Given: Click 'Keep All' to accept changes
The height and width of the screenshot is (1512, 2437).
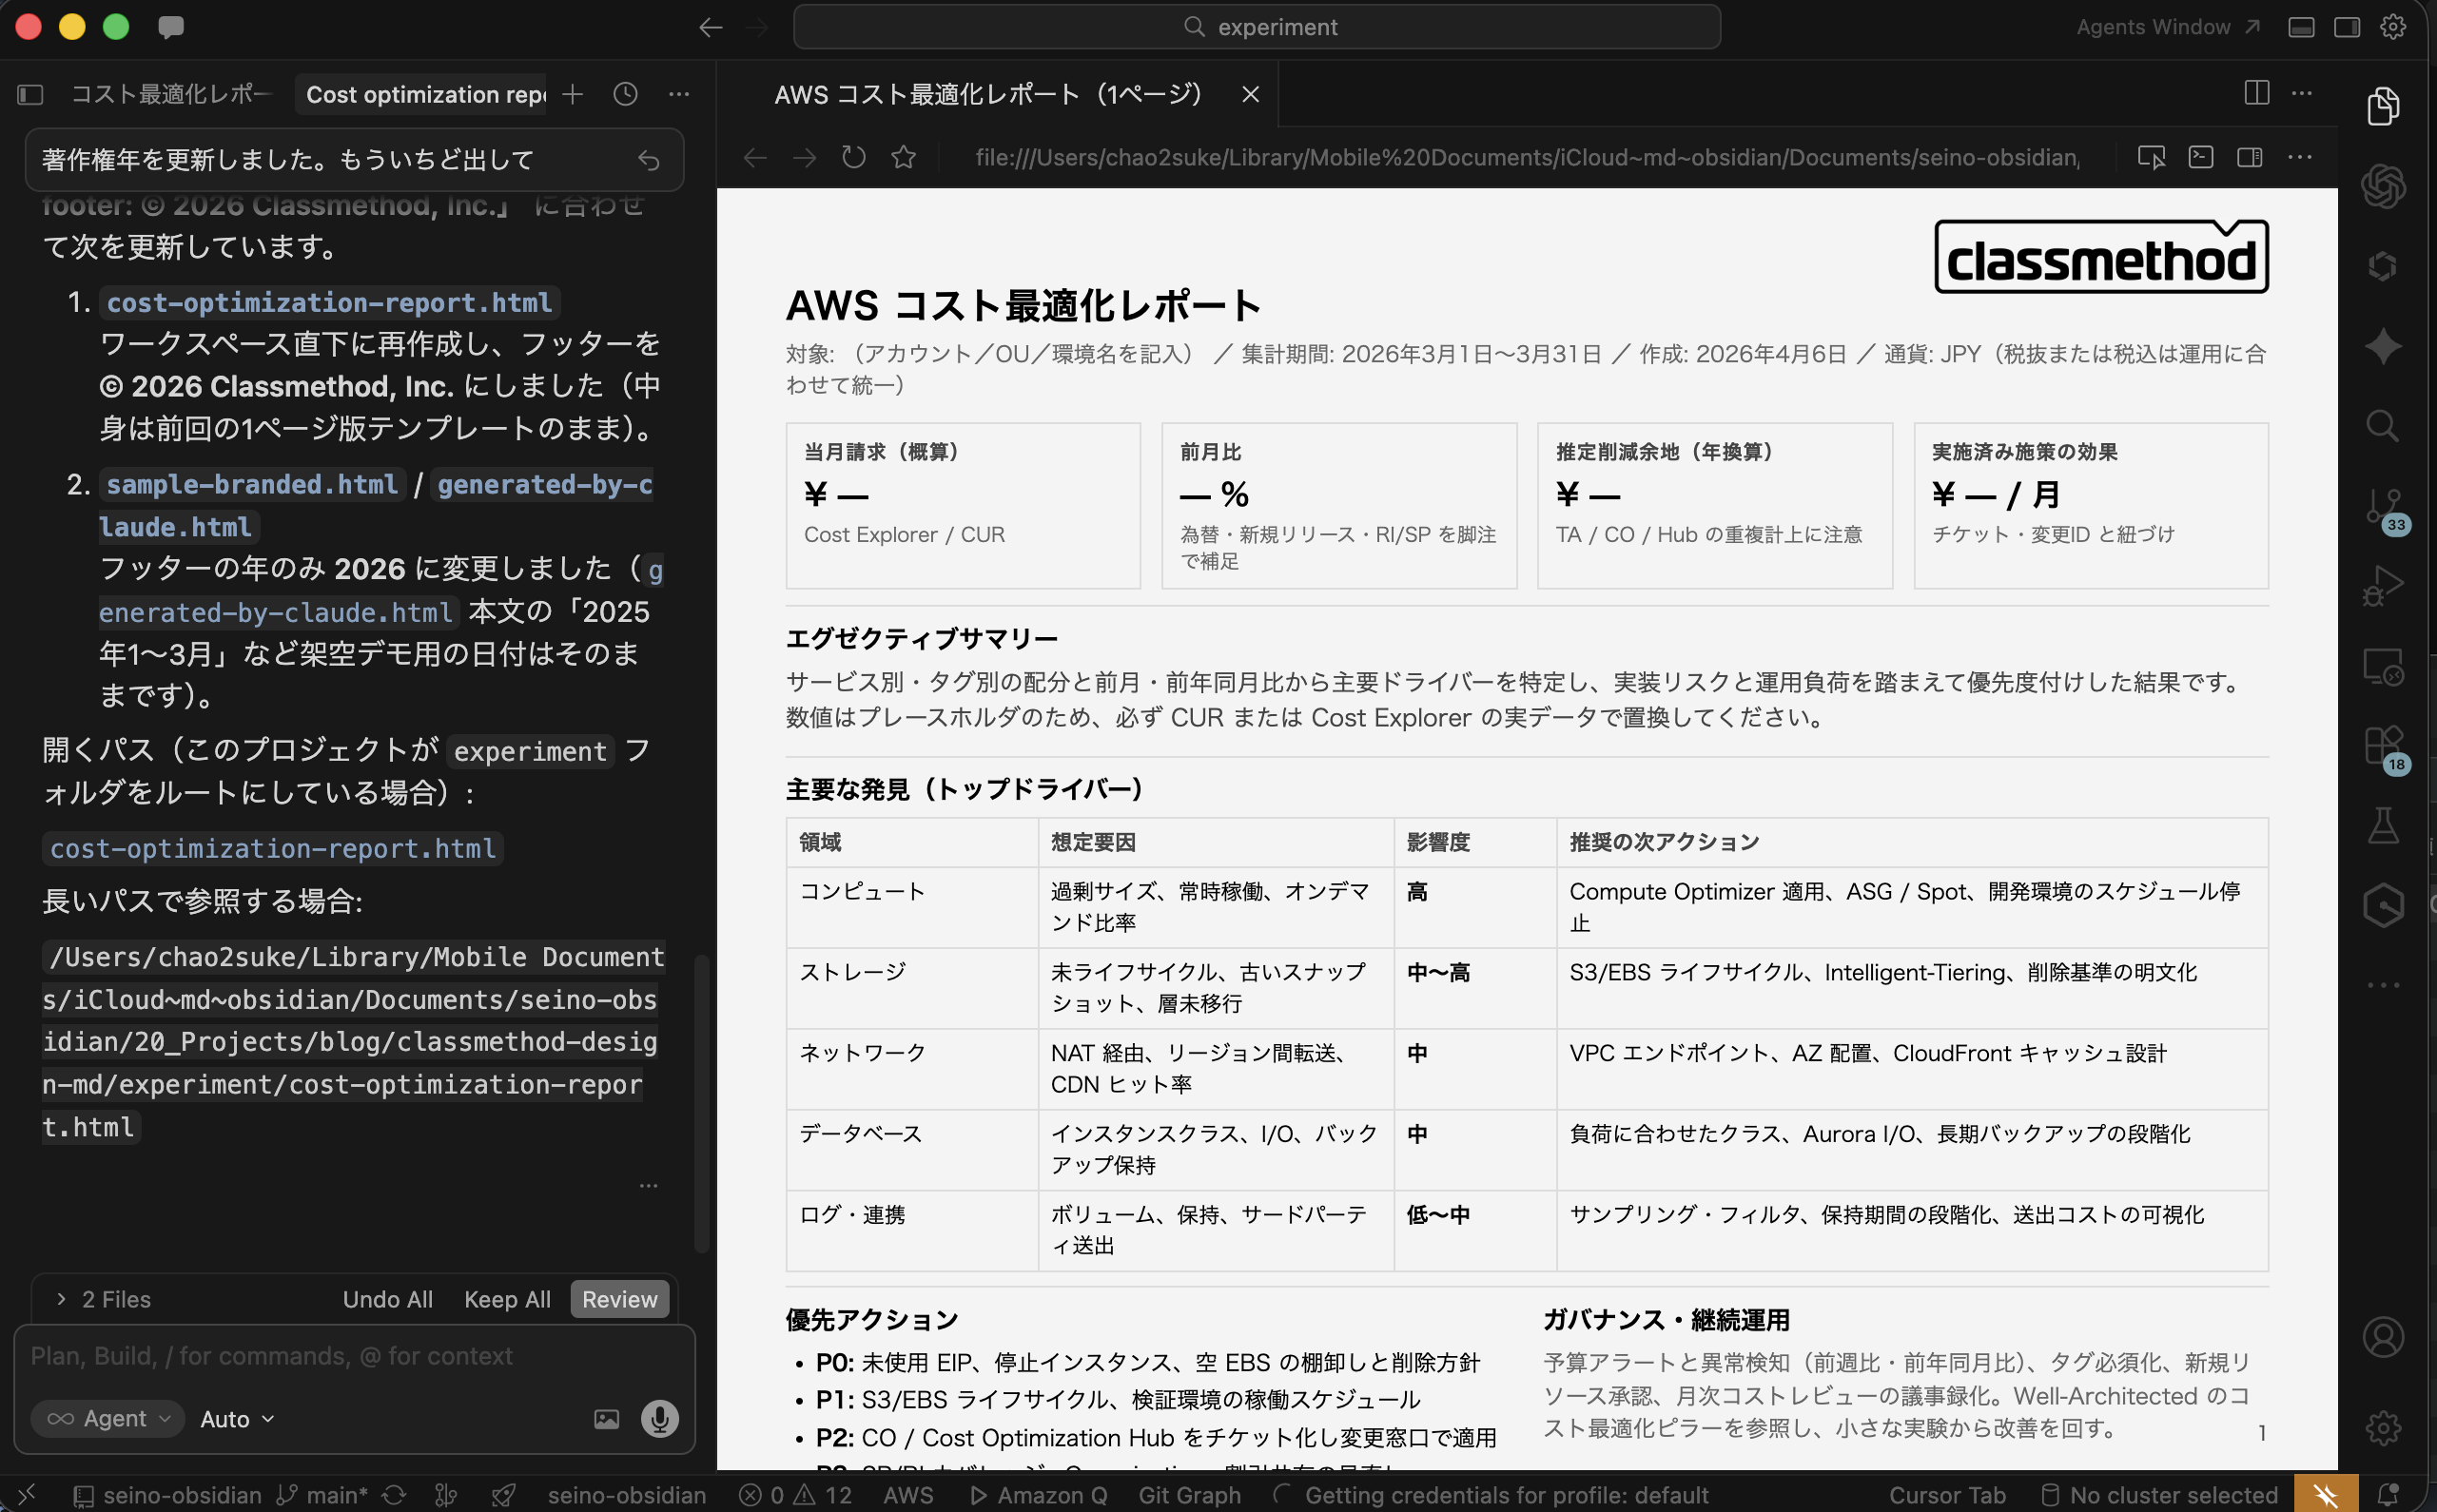Looking at the screenshot, I should pos(506,1298).
